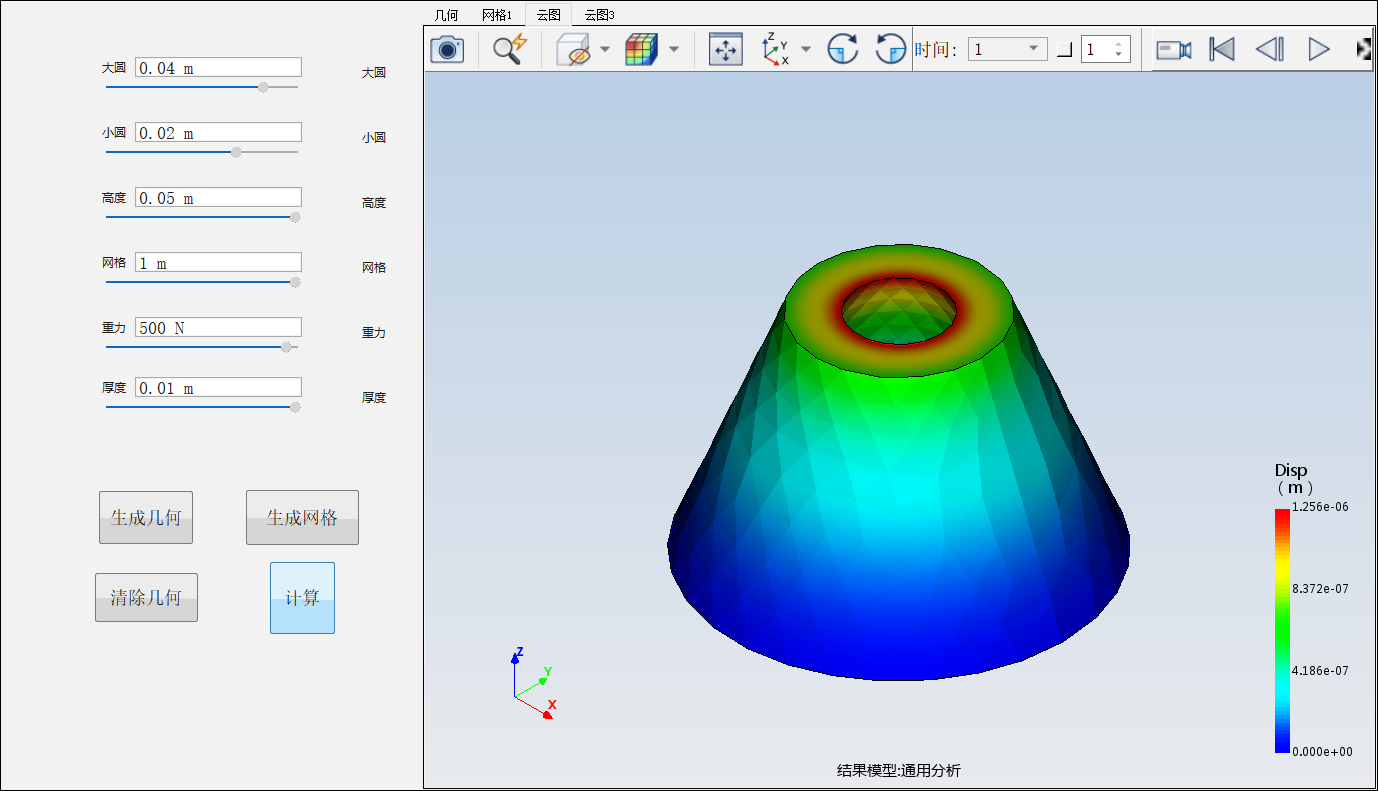
Task: Click the 重力 input field 500 N
Action: coord(218,327)
